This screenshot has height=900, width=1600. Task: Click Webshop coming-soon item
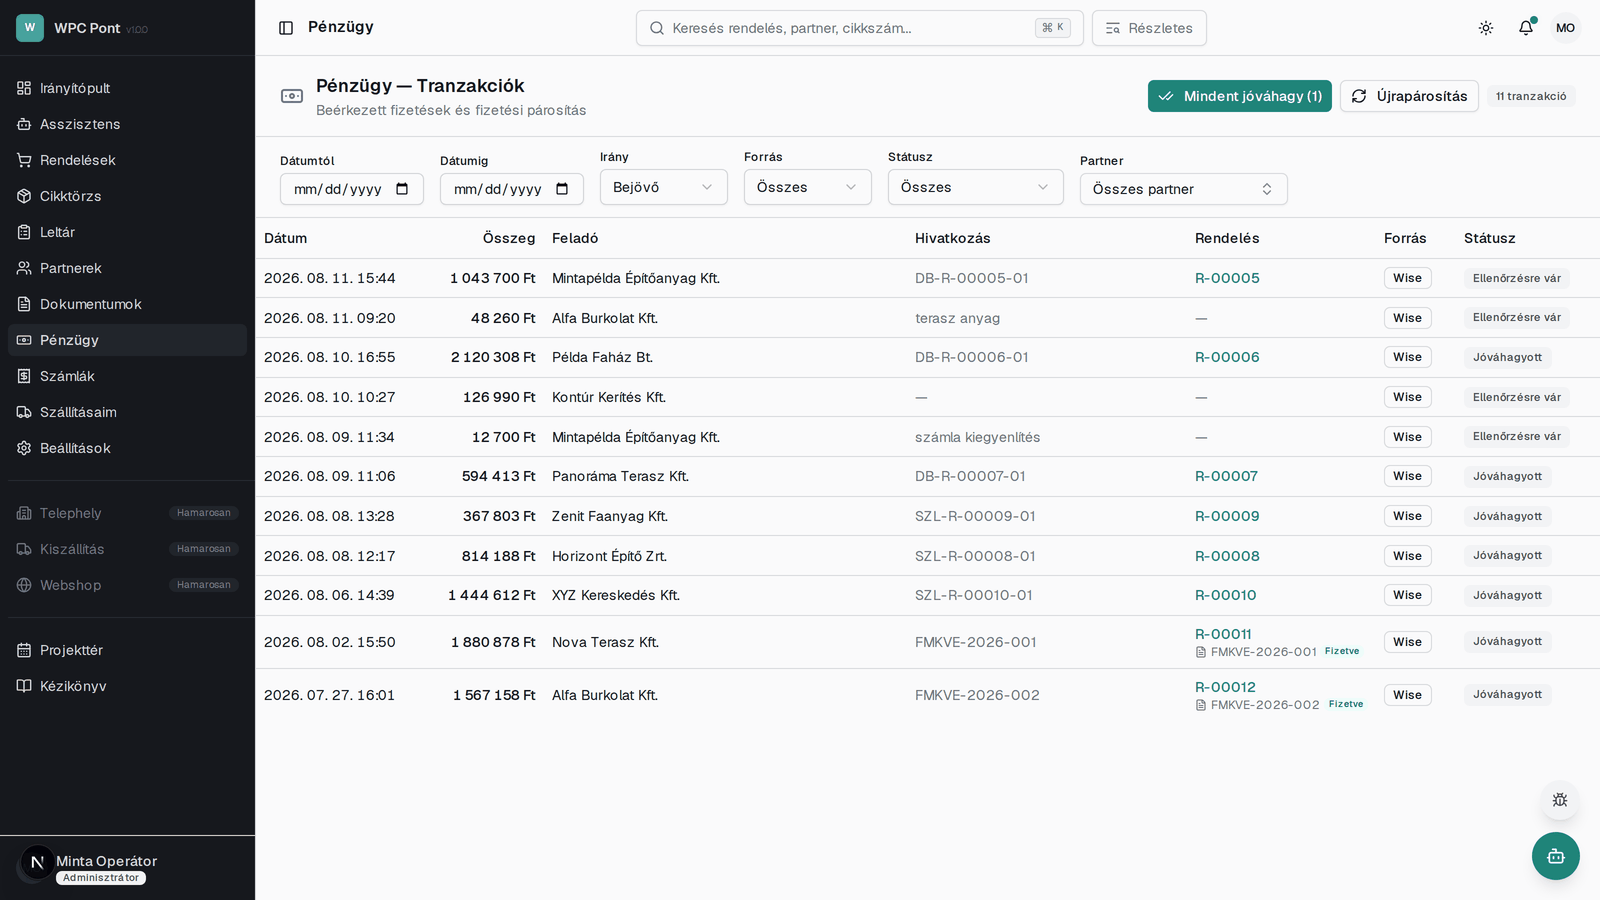pos(127,585)
